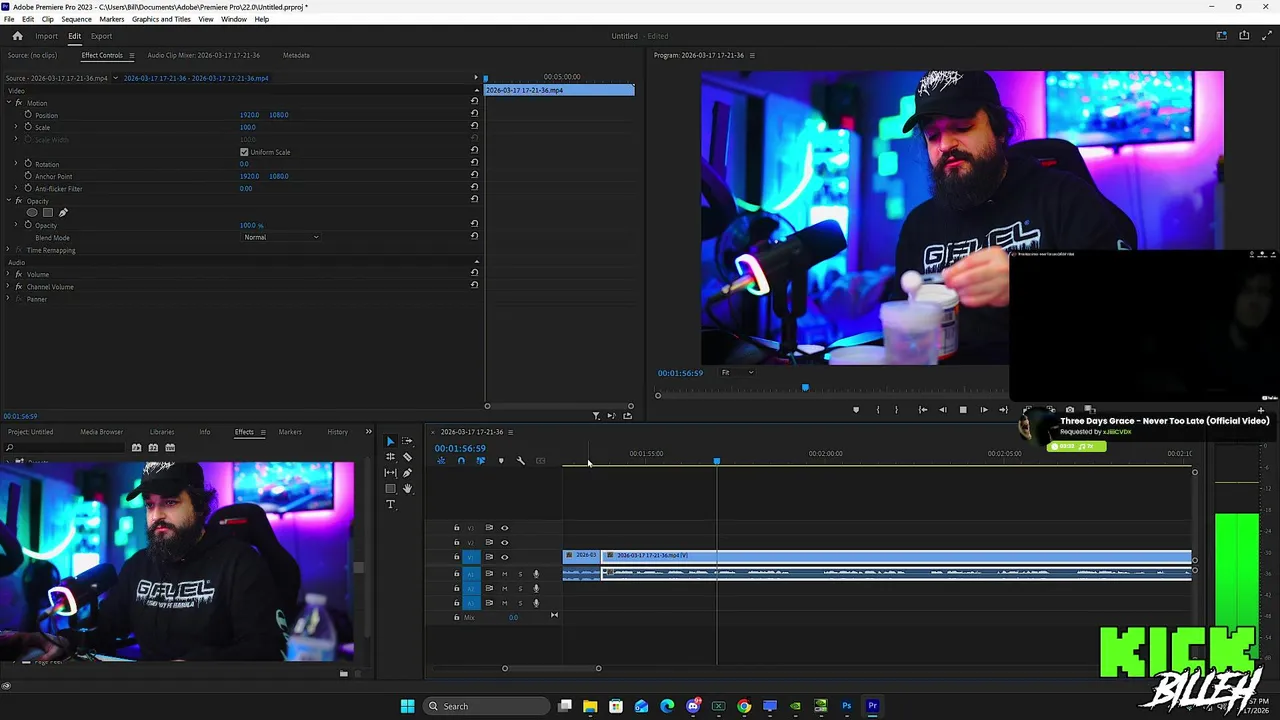Expand the Channel Volume effect
Image resolution: width=1280 pixels, height=720 pixels.
tap(8, 287)
